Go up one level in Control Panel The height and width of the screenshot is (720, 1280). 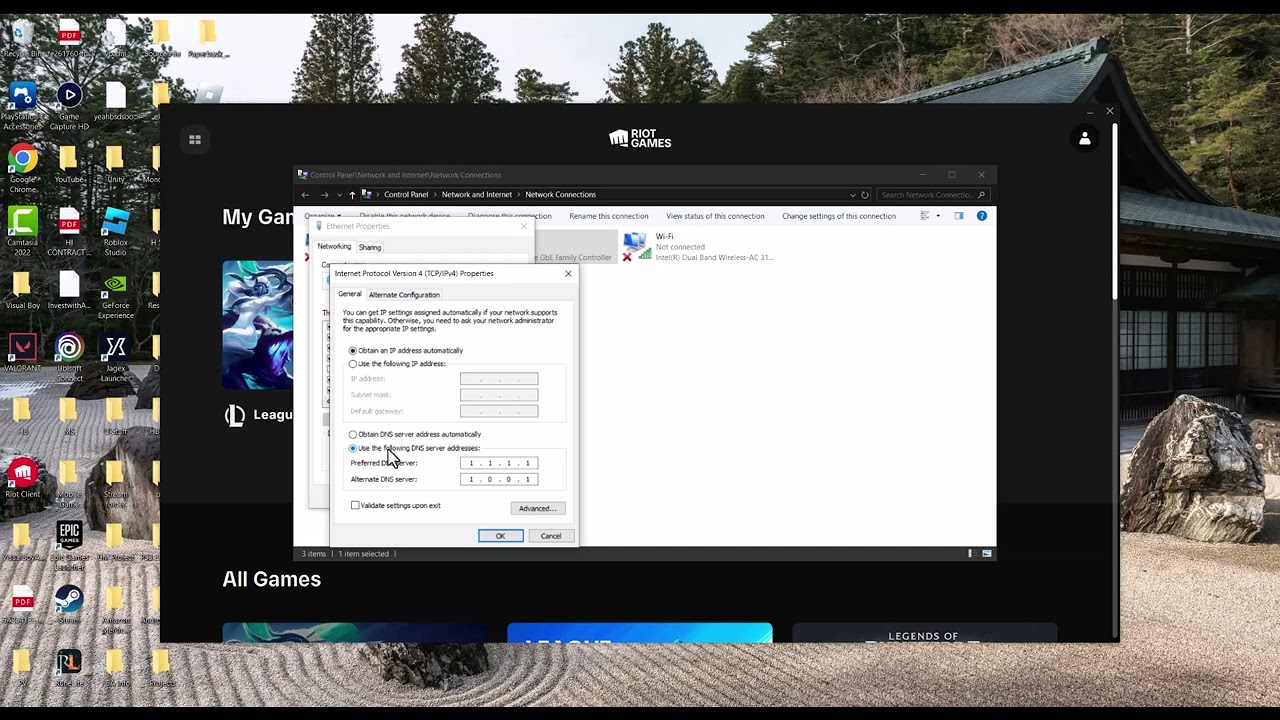(352, 195)
